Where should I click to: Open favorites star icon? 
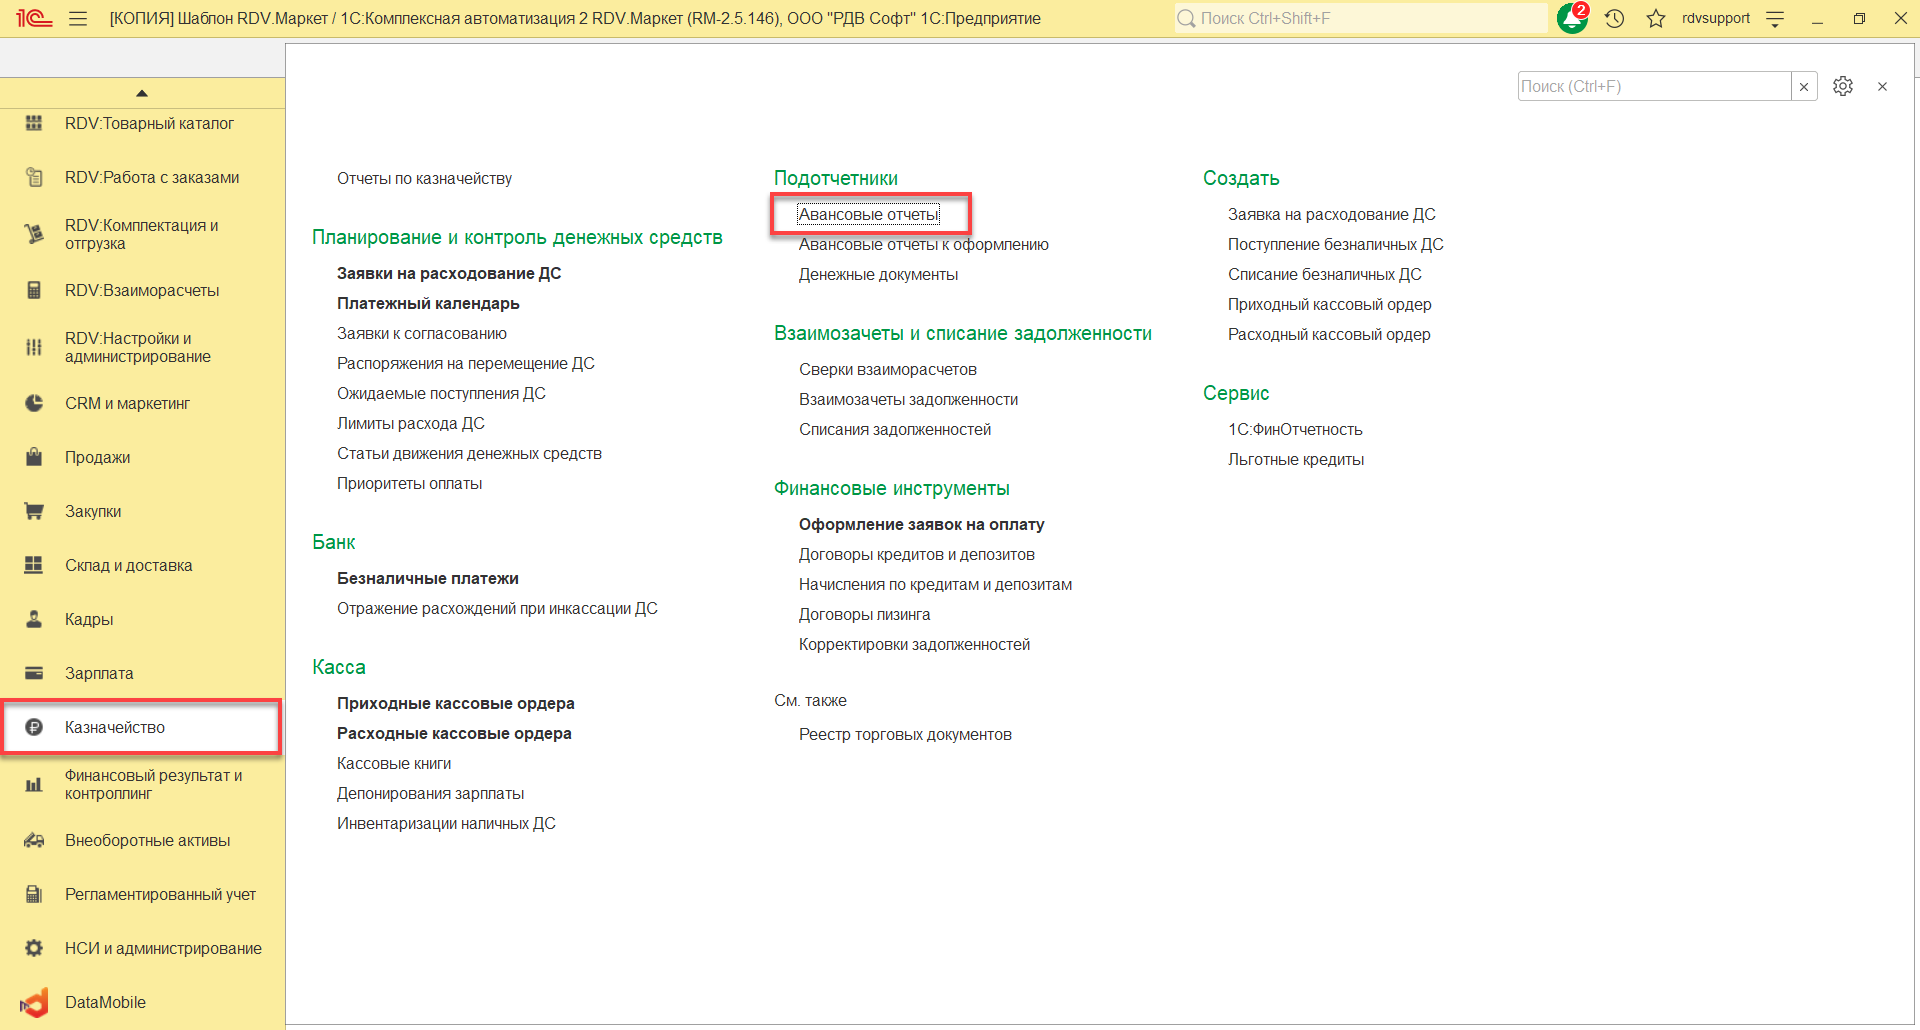click(1656, 18)
